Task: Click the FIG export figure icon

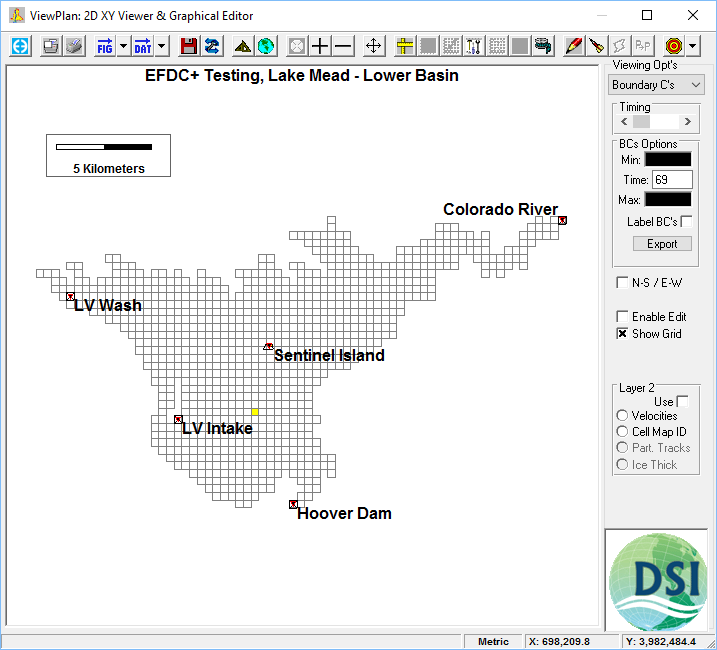Action: (104, 46)
